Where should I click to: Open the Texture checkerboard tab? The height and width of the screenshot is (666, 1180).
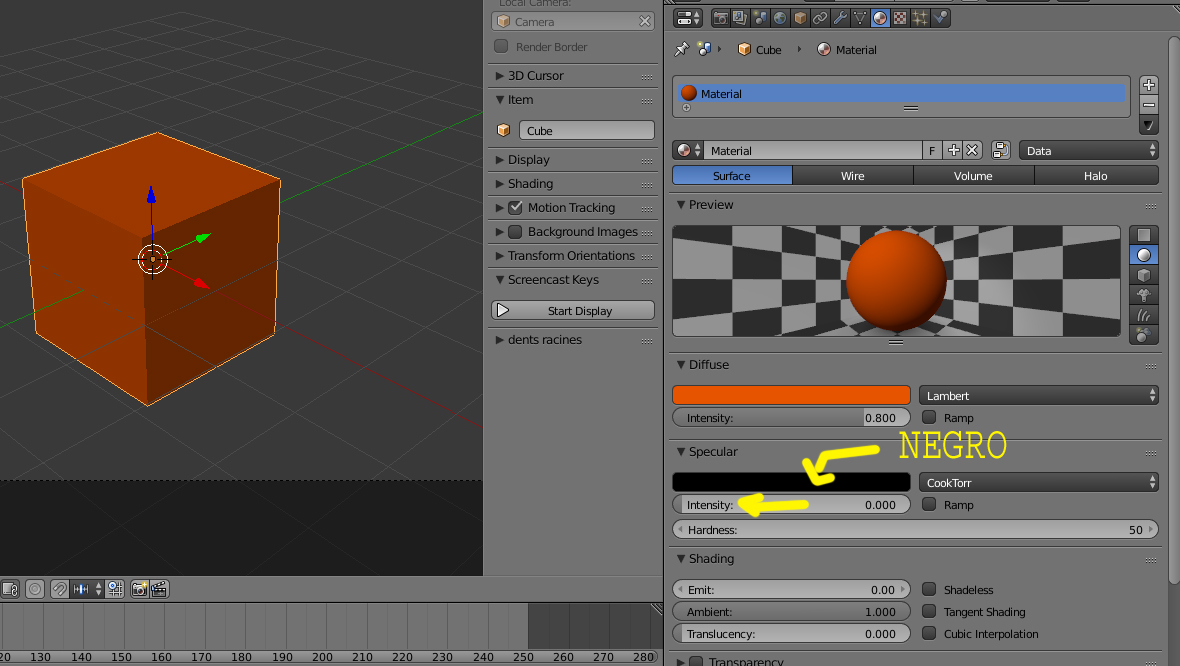(900, 18)
